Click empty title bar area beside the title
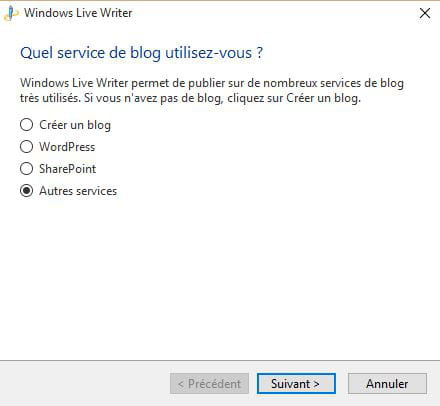The height and width of the screenshot is (406, 440). 273,13
